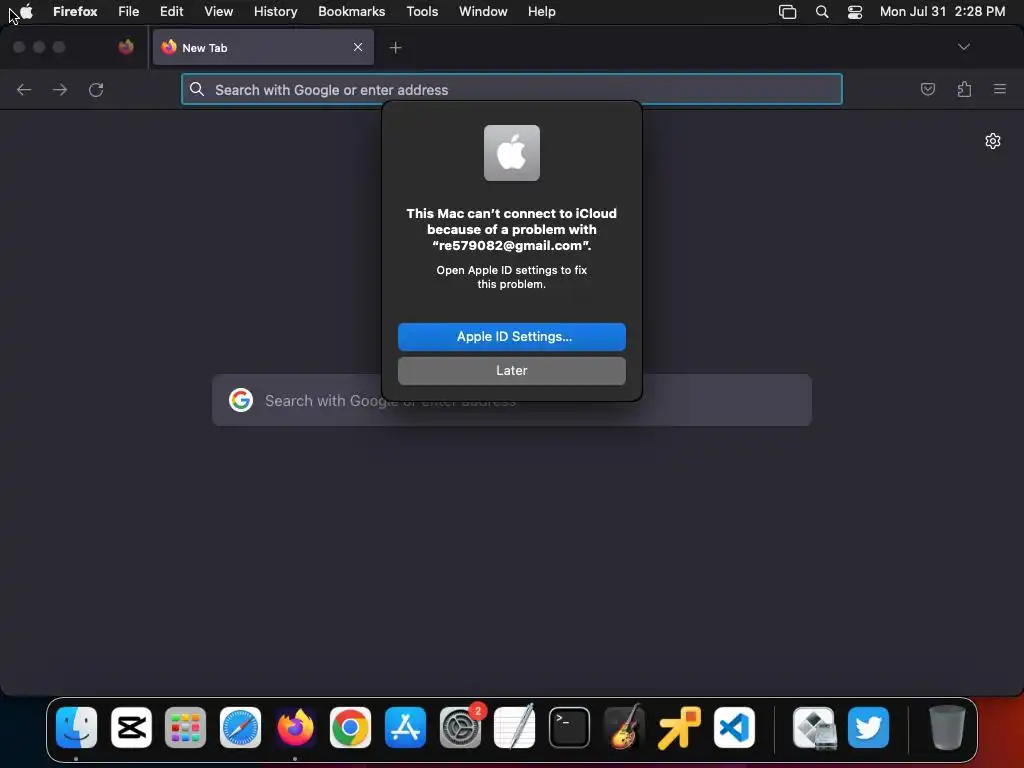Image resolution: width=1024 pixels, height=768 pixels.
Task: Open Control Center in menu bar
Action: click(855, 12)
